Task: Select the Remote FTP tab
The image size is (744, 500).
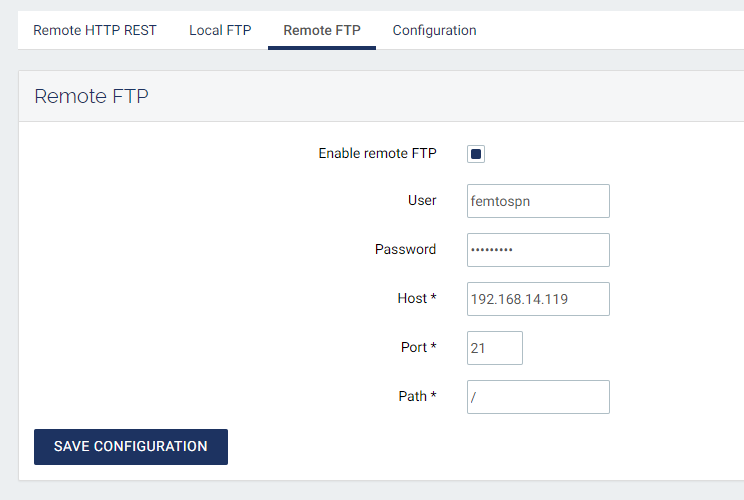Action: 322,30
